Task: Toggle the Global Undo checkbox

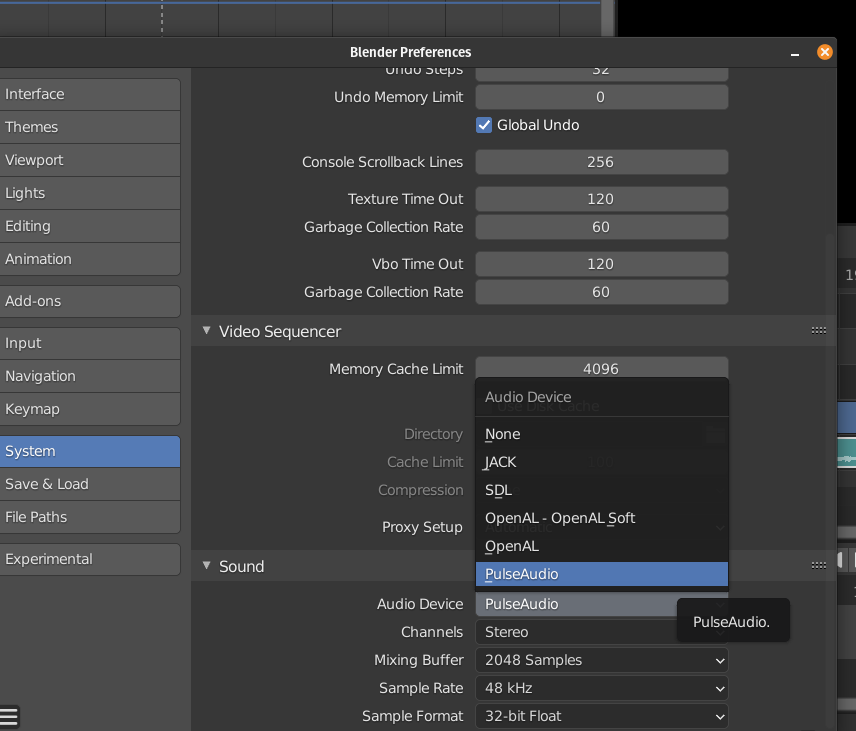Action: click(x=484, y=125)
